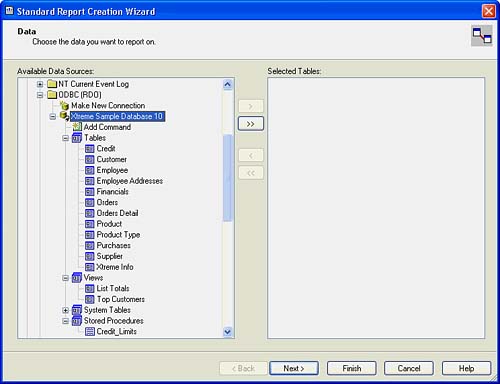500x384 pixels.
Task: Click the Finish button
Action: pyautogui.click(x=352, y=368)
